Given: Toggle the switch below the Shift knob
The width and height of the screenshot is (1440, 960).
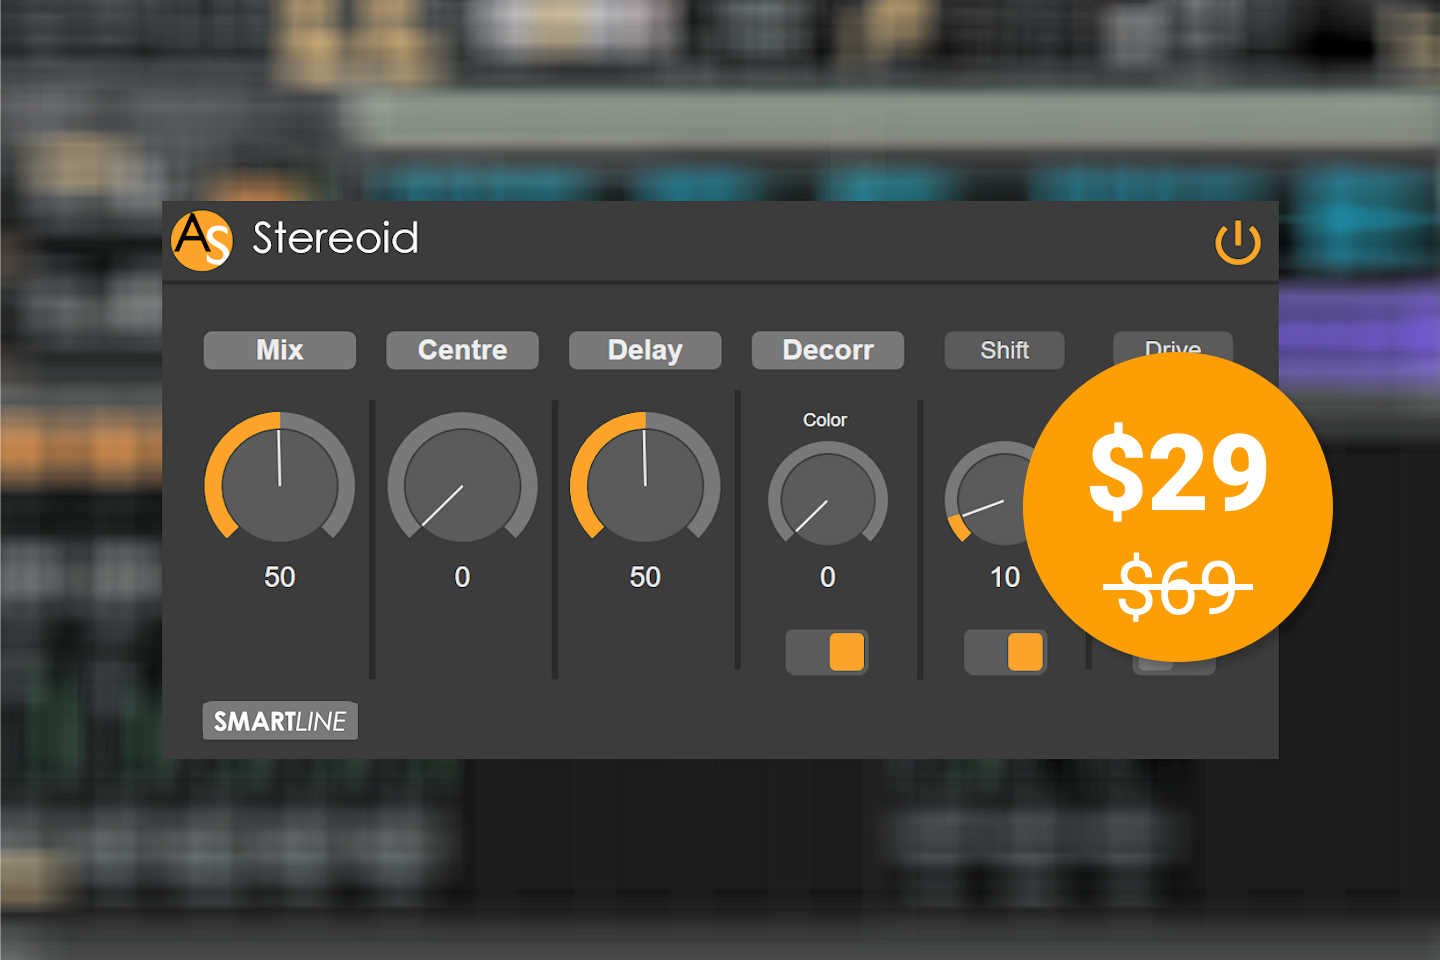Looking at the screenshot, I should [1005, 651].
